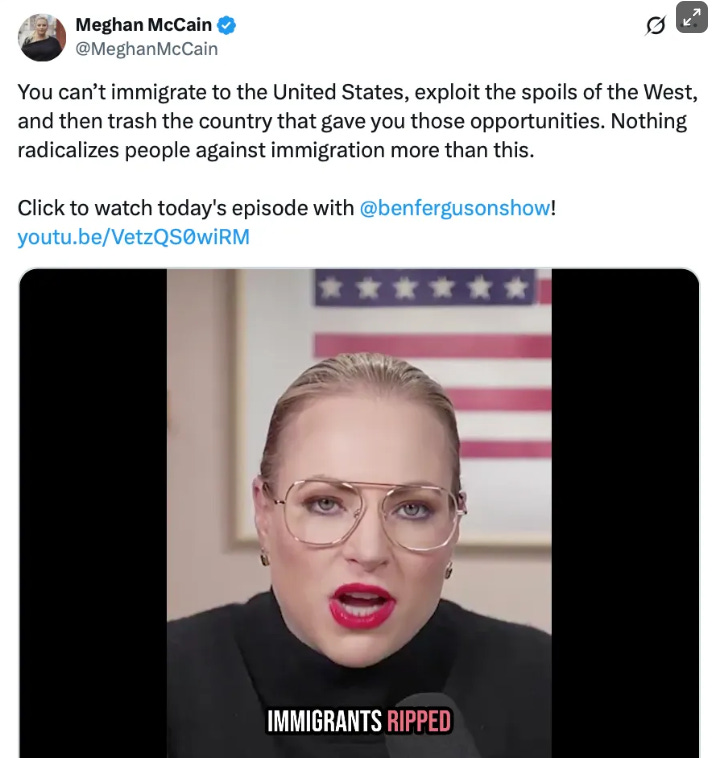Open the @MeghanMcCain handle link
This screenshot has height=758, width=716.
[146, 49]
